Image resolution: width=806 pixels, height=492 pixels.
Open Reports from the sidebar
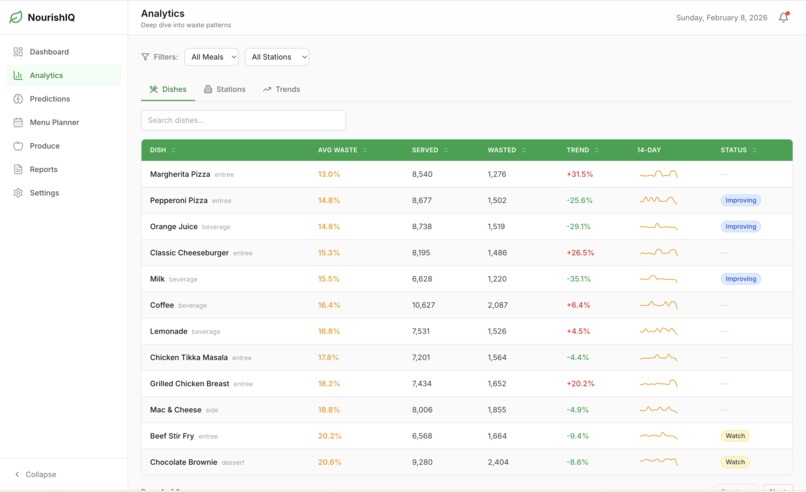[x=64, y=169]
